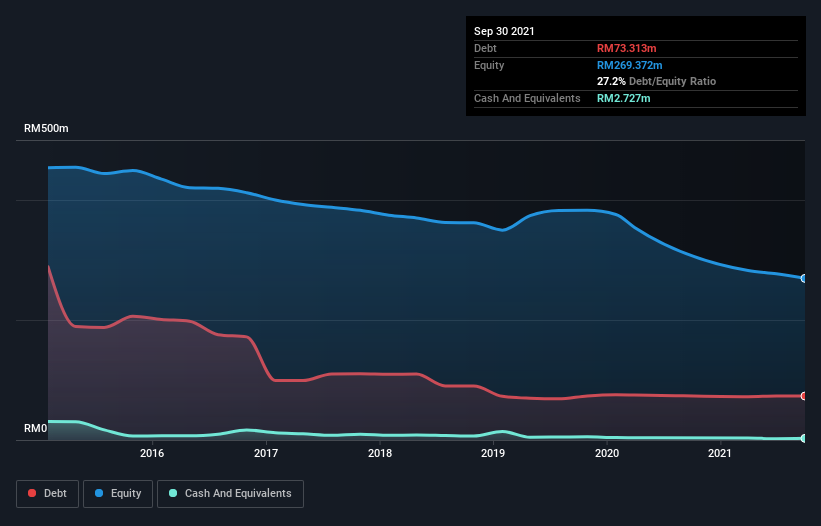Click the RM2.727m cash value
Screen dimensions: 821x526
pos(624,98)
